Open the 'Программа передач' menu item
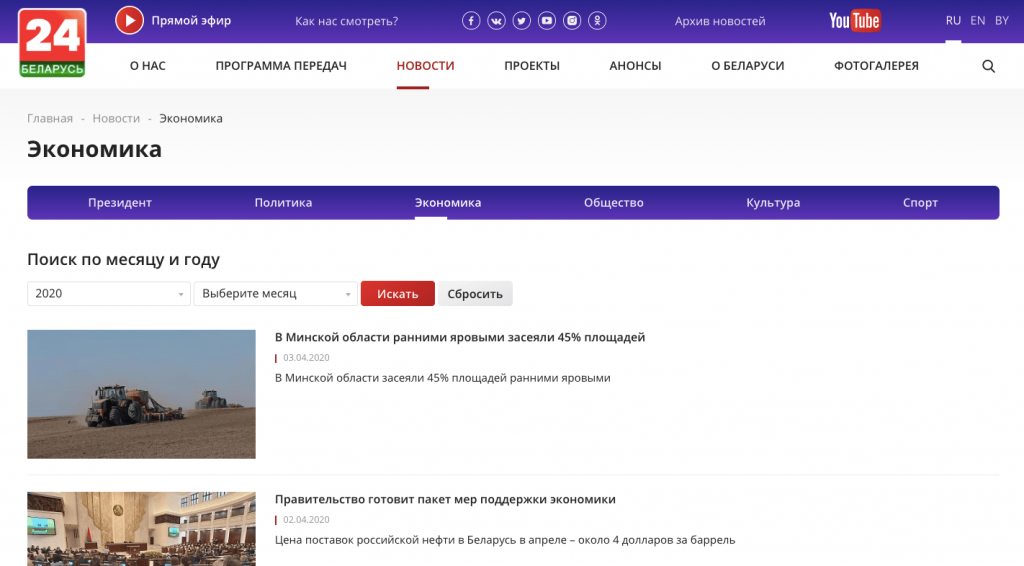 281,66
